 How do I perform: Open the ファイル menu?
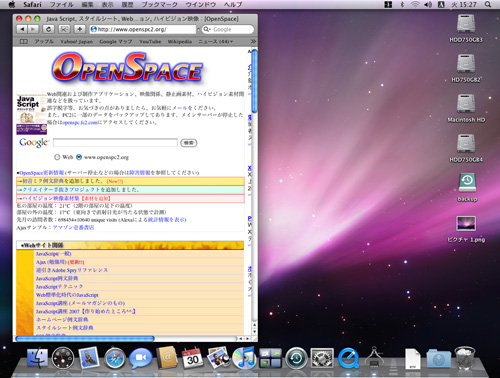point(61,5)
